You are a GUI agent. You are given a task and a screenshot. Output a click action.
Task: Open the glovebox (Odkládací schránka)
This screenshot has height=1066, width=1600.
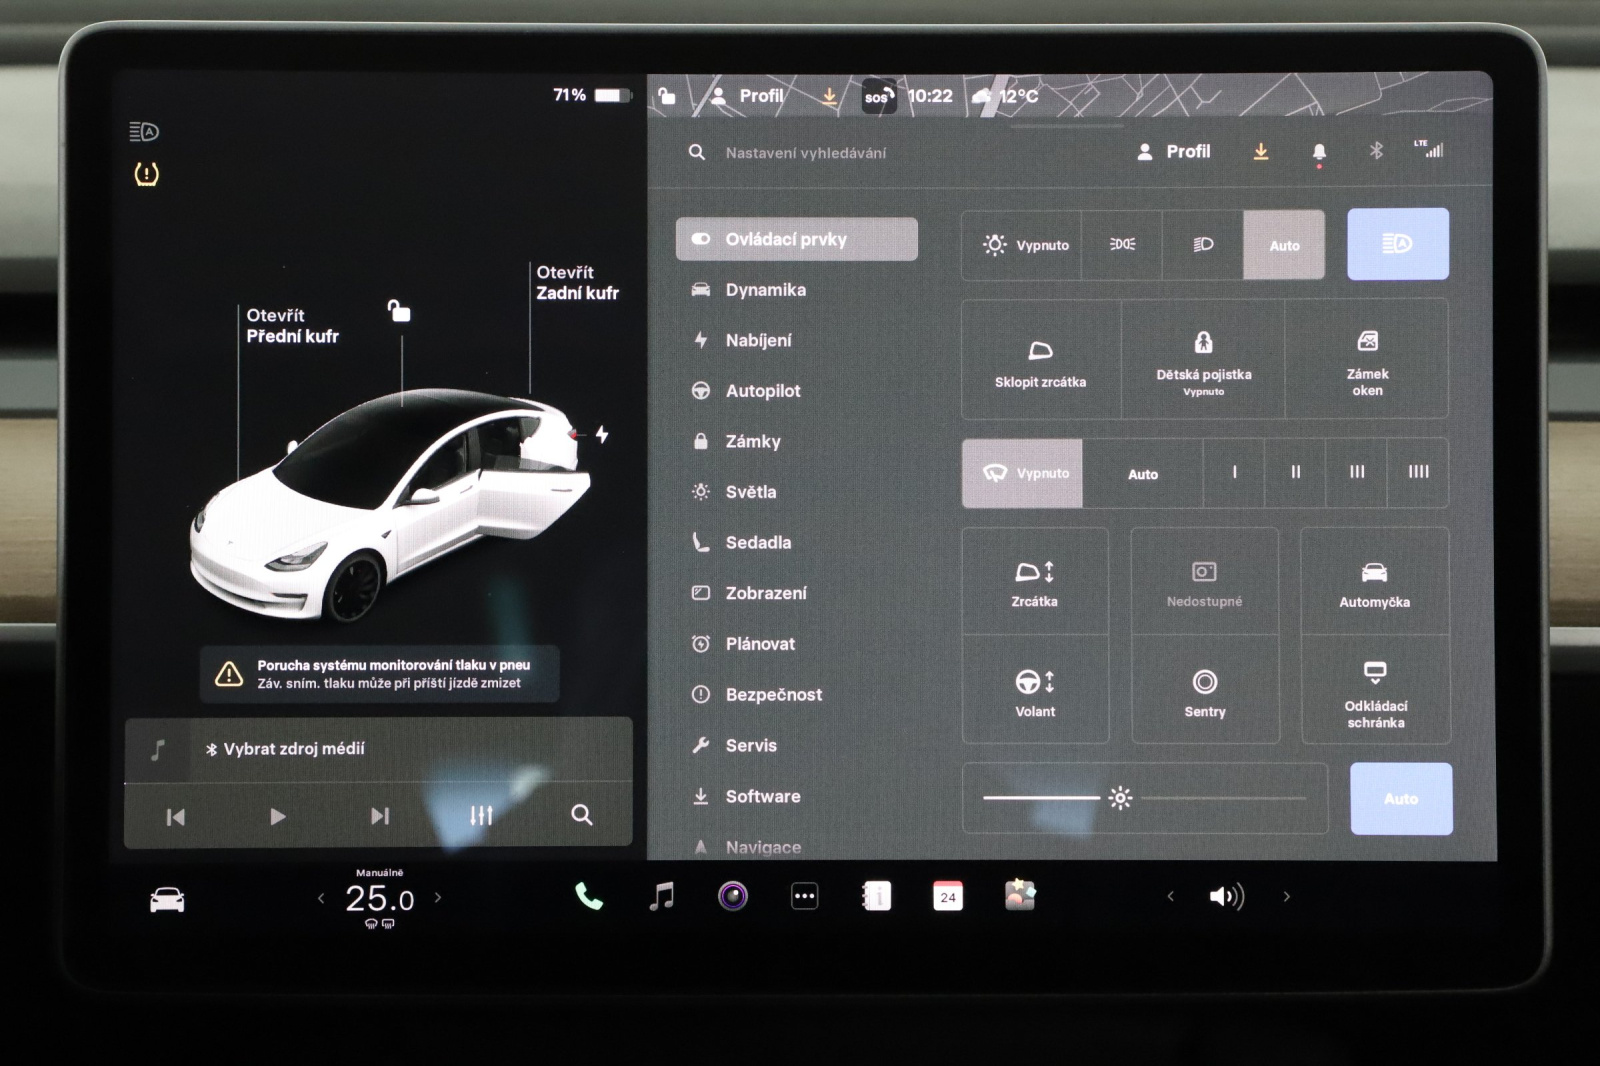[1375, 692]
